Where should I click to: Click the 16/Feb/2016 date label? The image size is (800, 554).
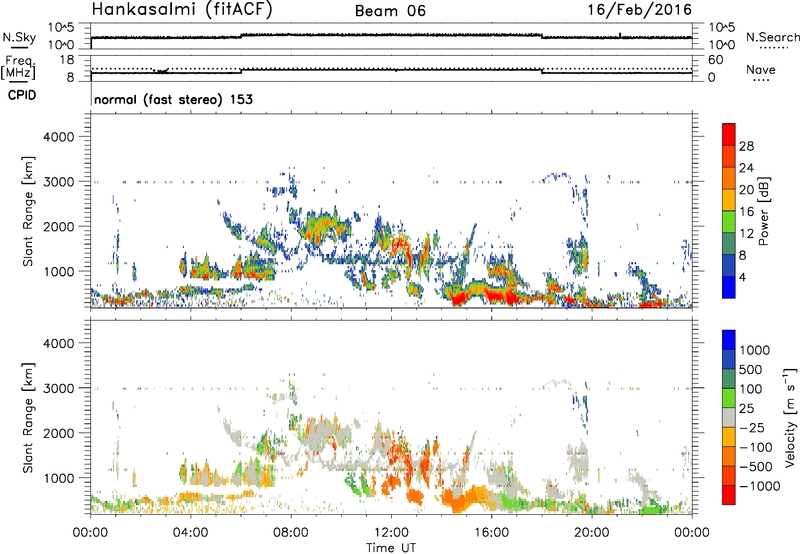pyautogui.click(x=640, y=9)
